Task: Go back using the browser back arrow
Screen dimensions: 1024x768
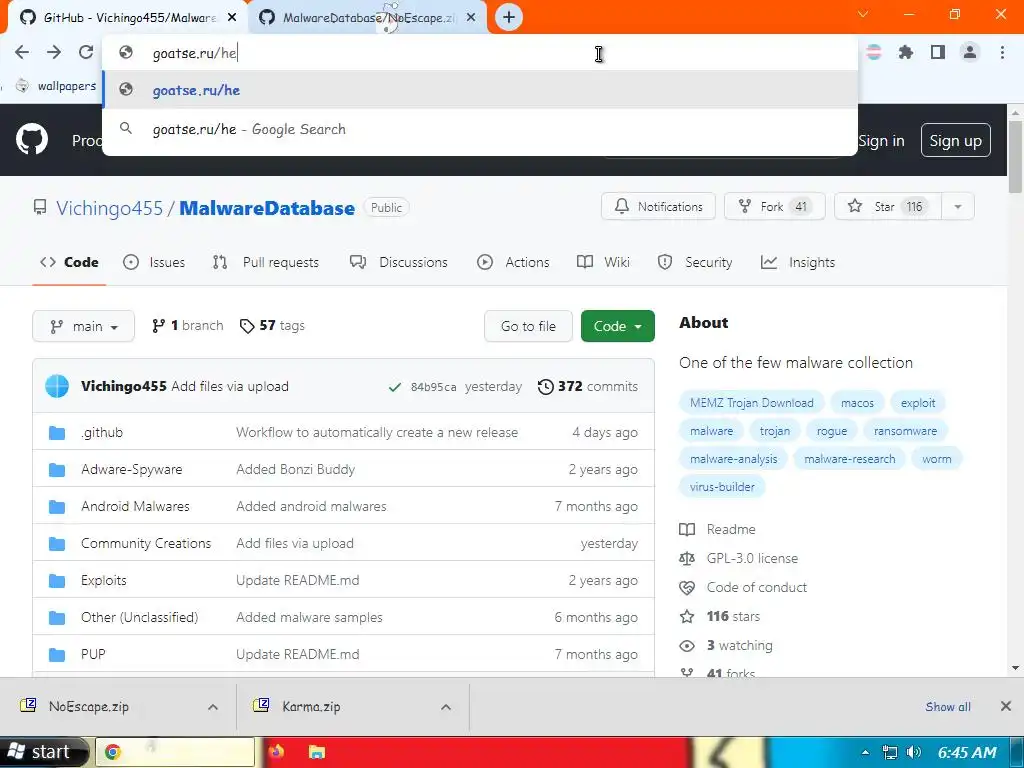Action: (x=22, y=52)
